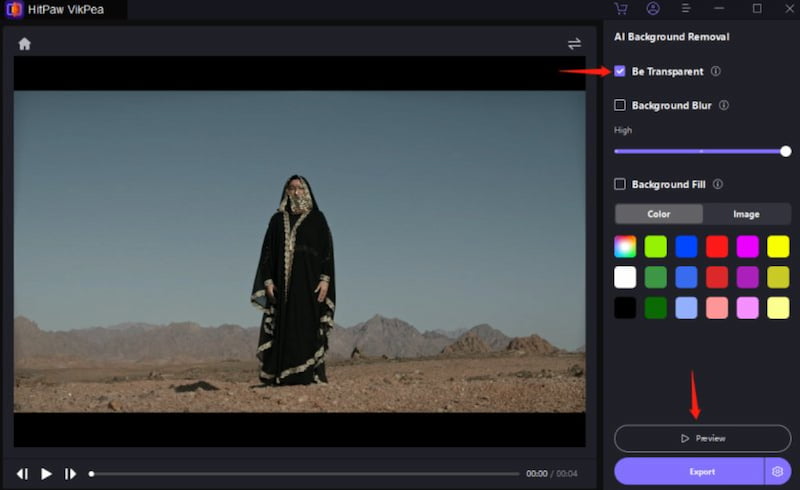Viewport: 800px width, 490px height.
Task: Select the Color tab
Action: point(659,214)
